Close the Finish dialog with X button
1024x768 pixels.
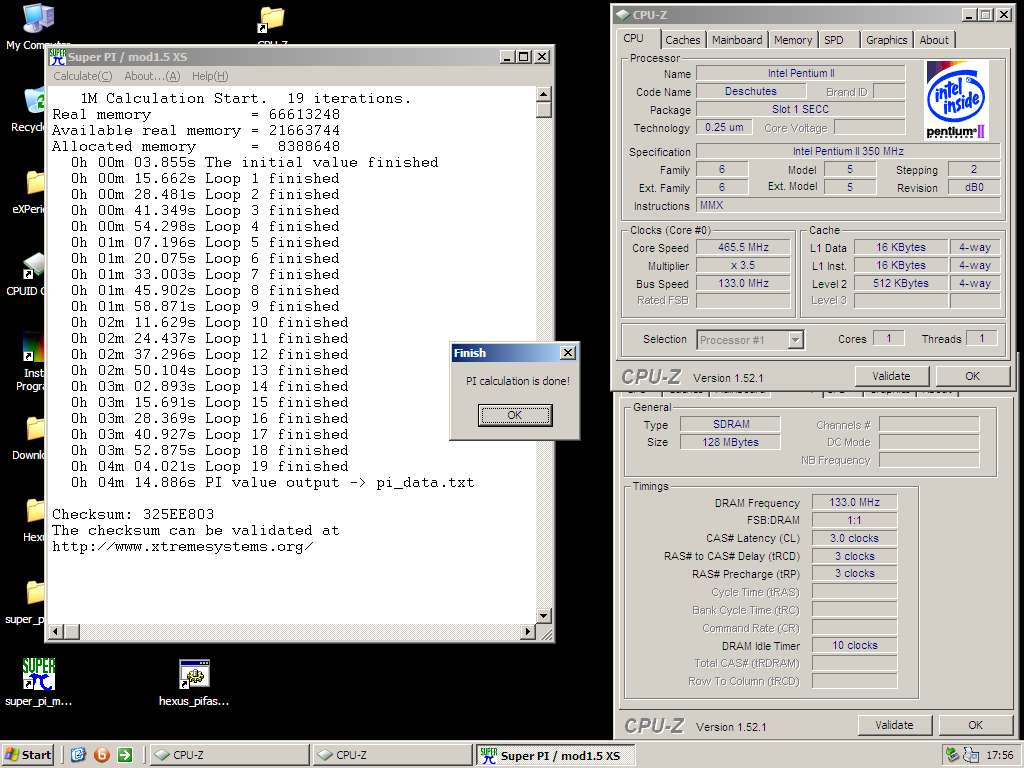point(568,353)
